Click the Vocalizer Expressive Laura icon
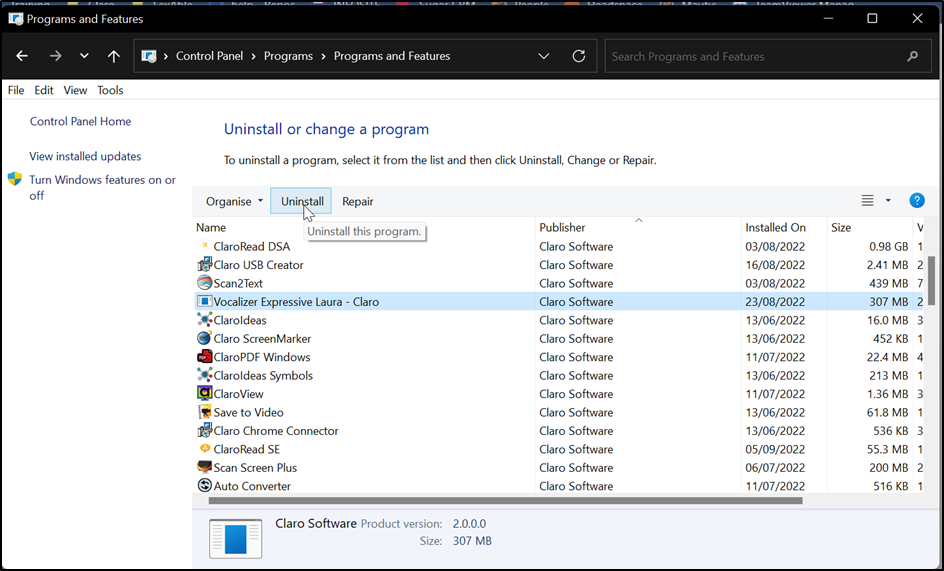The width and height of the screenshot is (944, 571). (x=205, y=301)
